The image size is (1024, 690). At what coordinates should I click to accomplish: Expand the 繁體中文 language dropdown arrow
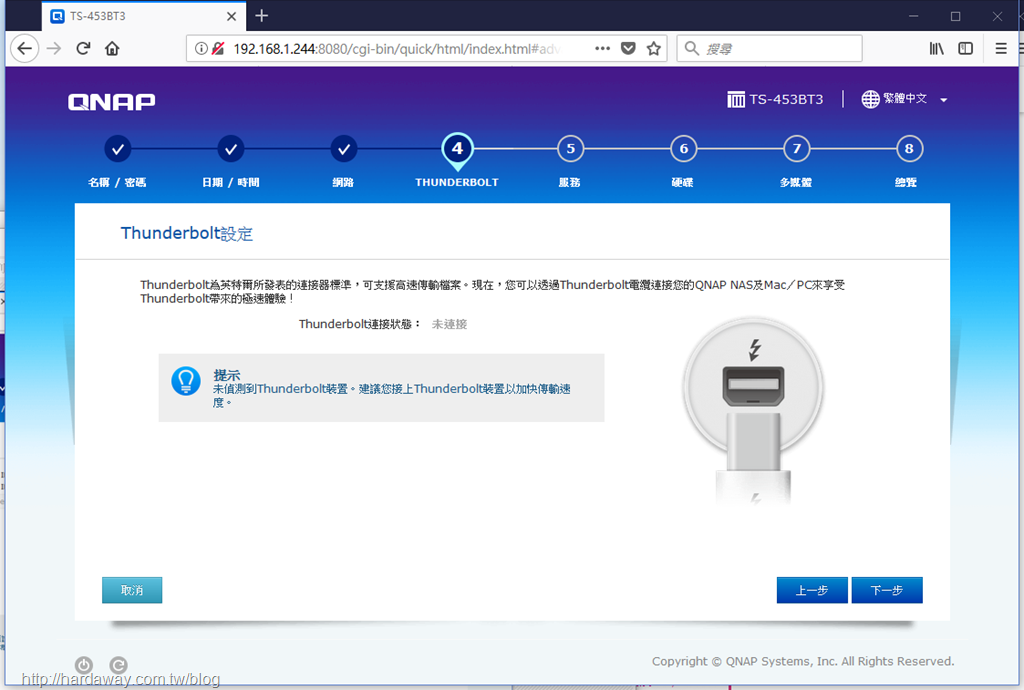point(944,100)
